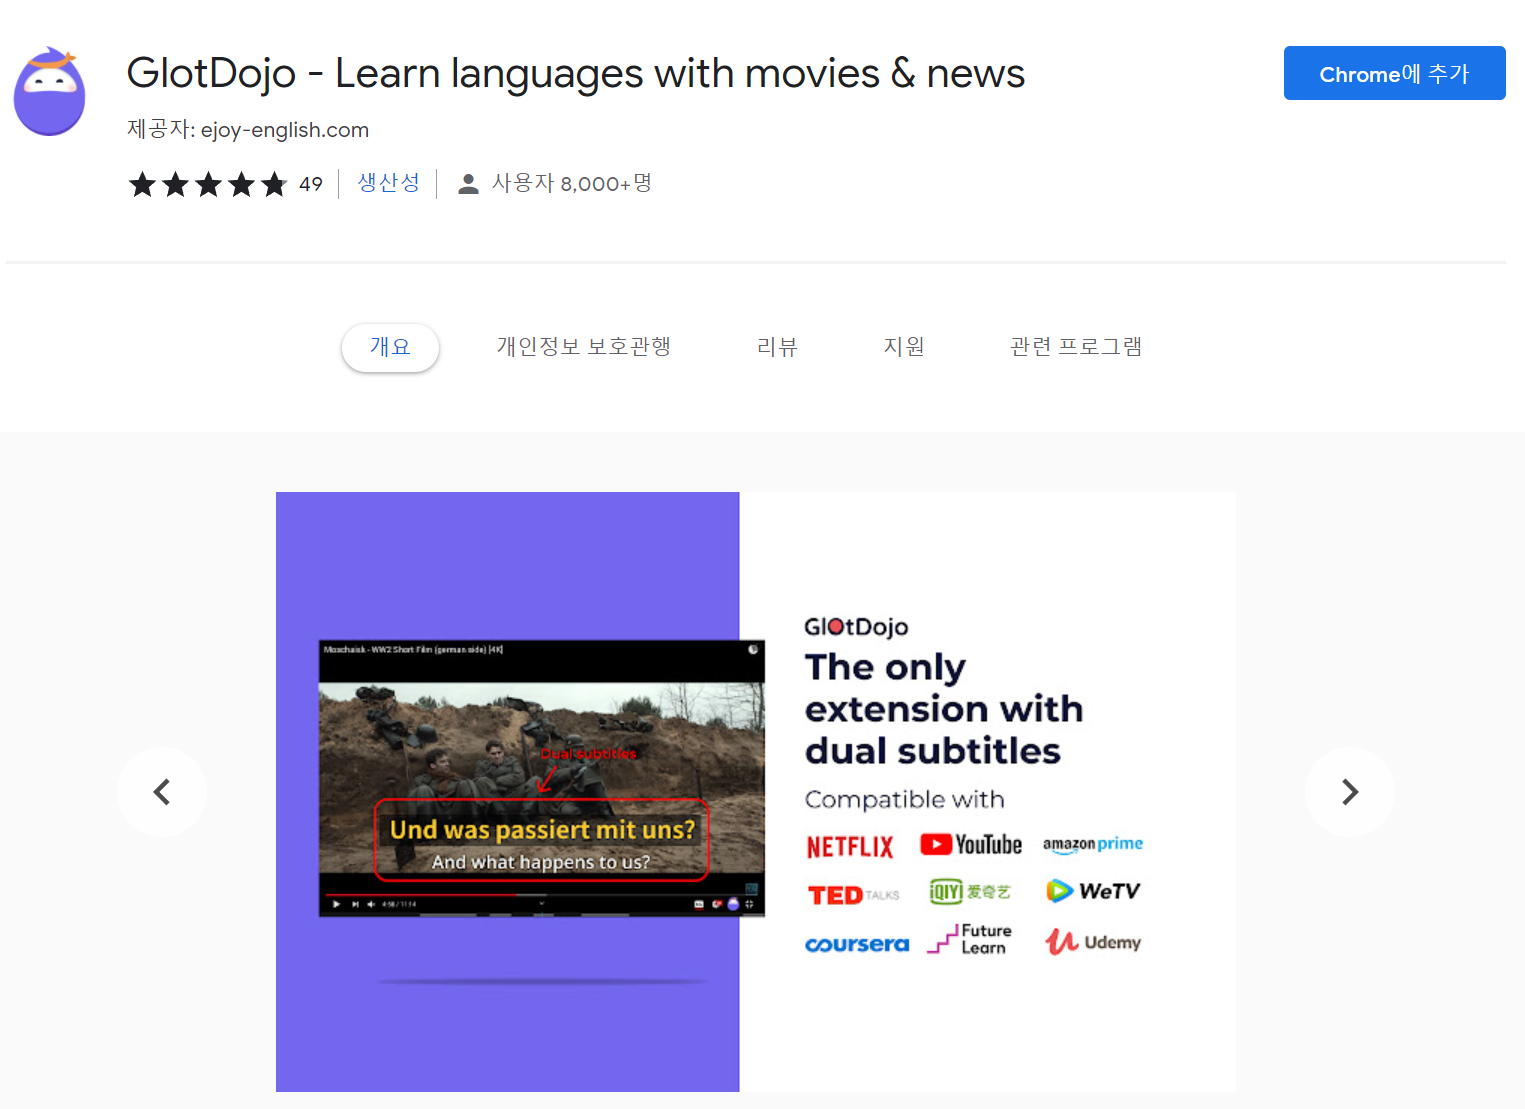Open the ejoy-english.com provider link
This screenshot has width=1525, height=1109.
tap(284, 130)
